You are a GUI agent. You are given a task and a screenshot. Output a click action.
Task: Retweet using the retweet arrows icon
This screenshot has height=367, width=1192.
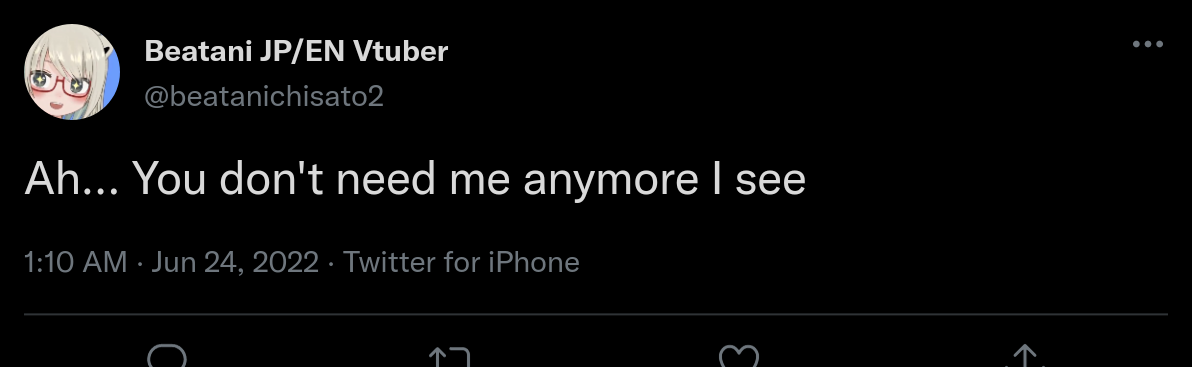click(x=449, y=356)
